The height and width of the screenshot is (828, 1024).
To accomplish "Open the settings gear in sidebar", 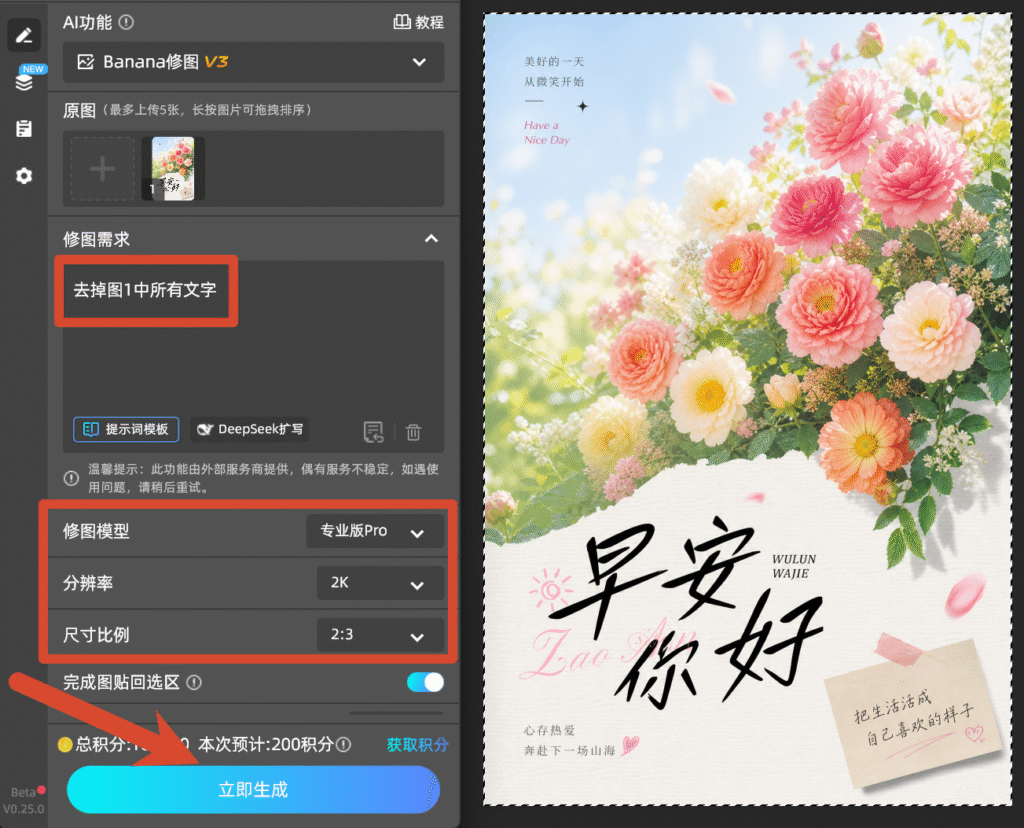I will coord(24,176).
